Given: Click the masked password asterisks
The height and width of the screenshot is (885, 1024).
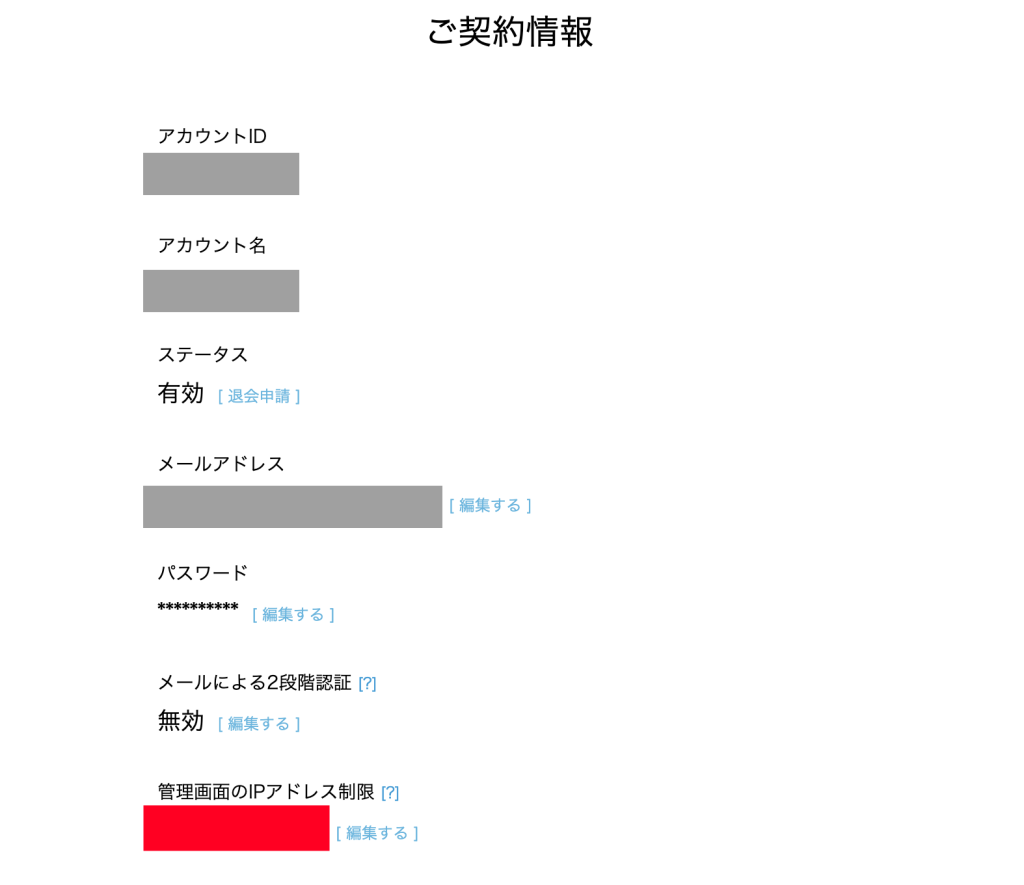Looking at the screenshot, I should (x=198, y=609).
